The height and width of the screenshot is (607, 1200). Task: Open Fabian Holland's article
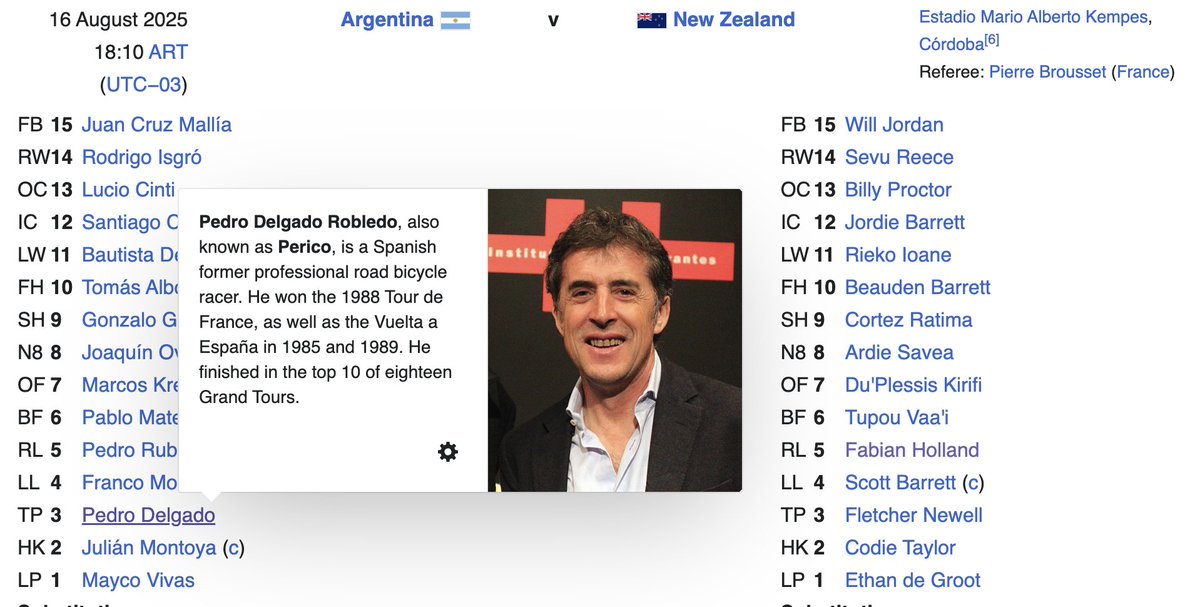coord(912,450)
